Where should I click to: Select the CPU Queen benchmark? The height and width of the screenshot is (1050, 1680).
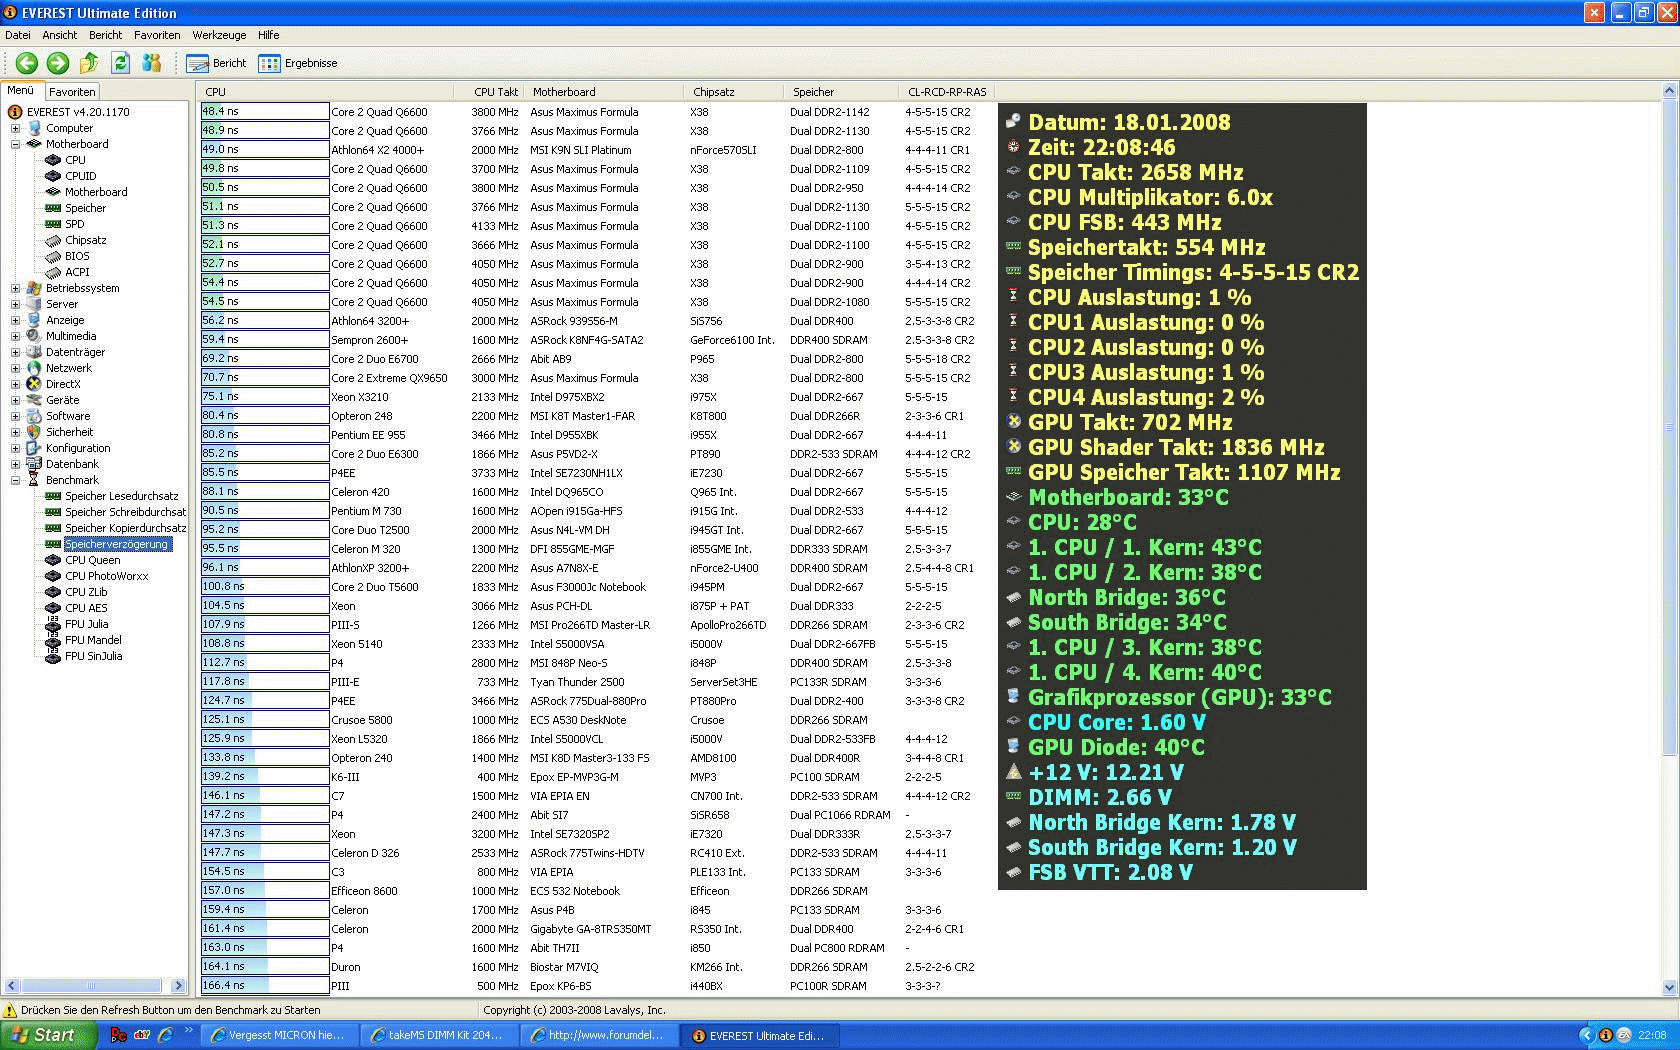click(x=92, y=560)
